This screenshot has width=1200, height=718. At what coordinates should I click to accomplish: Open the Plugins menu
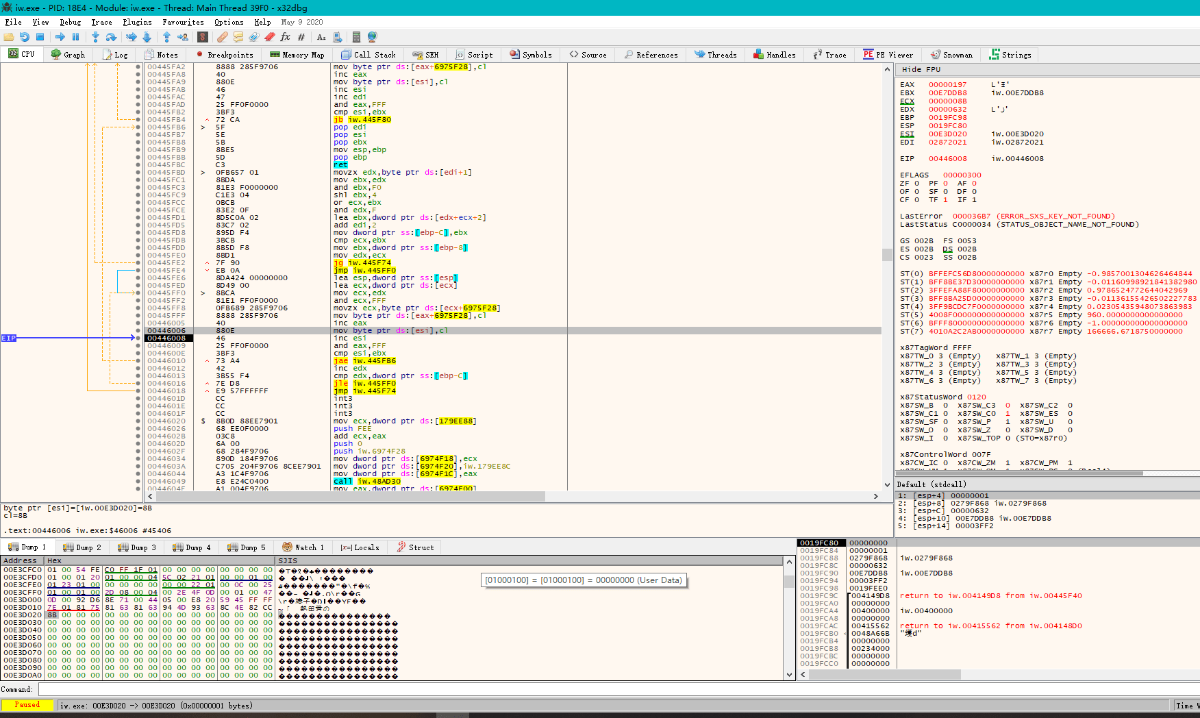[137, 21]
